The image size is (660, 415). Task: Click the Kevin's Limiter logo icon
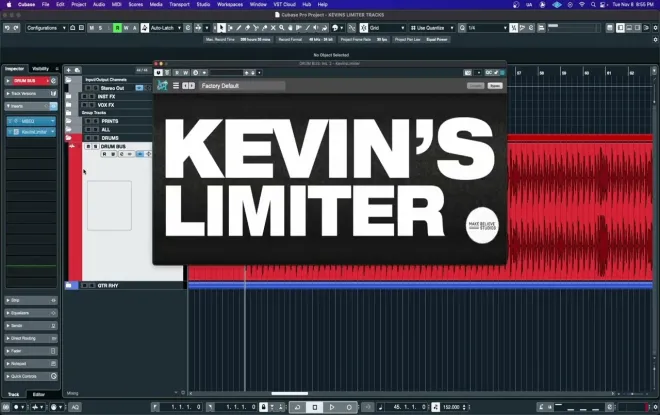(163, 86)
